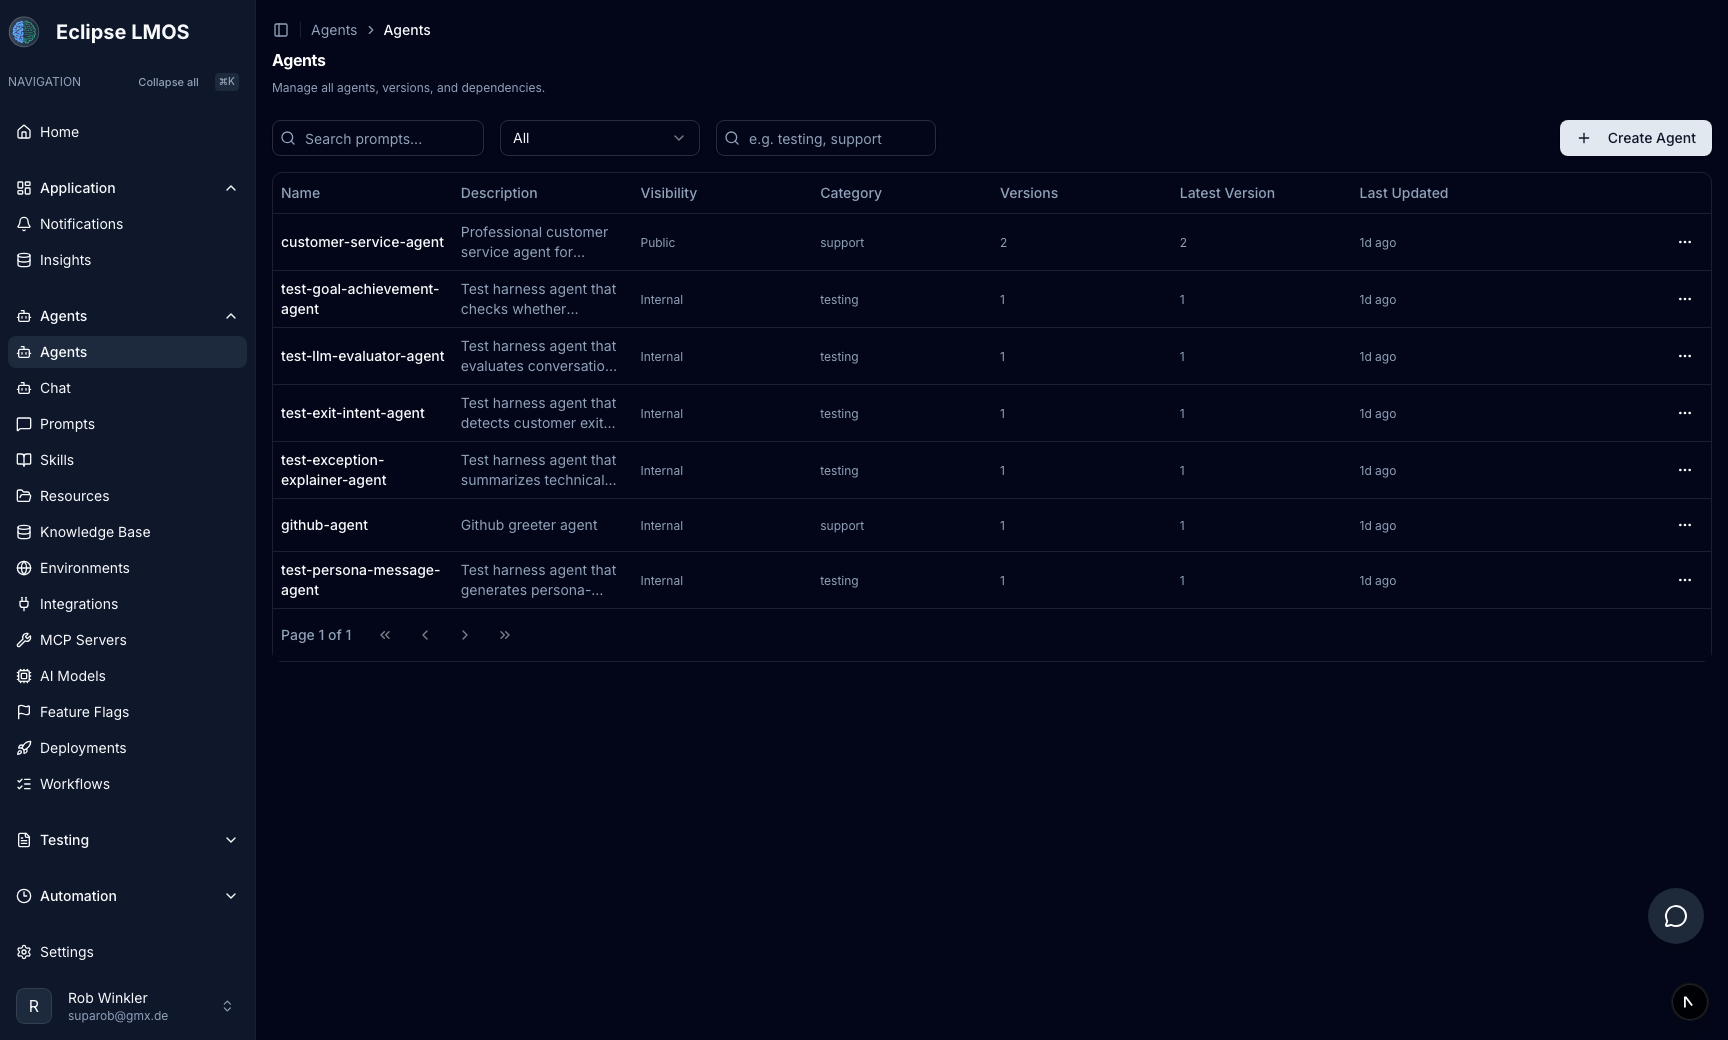Click the R user avatar
This screenshot has height=1040, width=1728.
tap(34, 1006)
